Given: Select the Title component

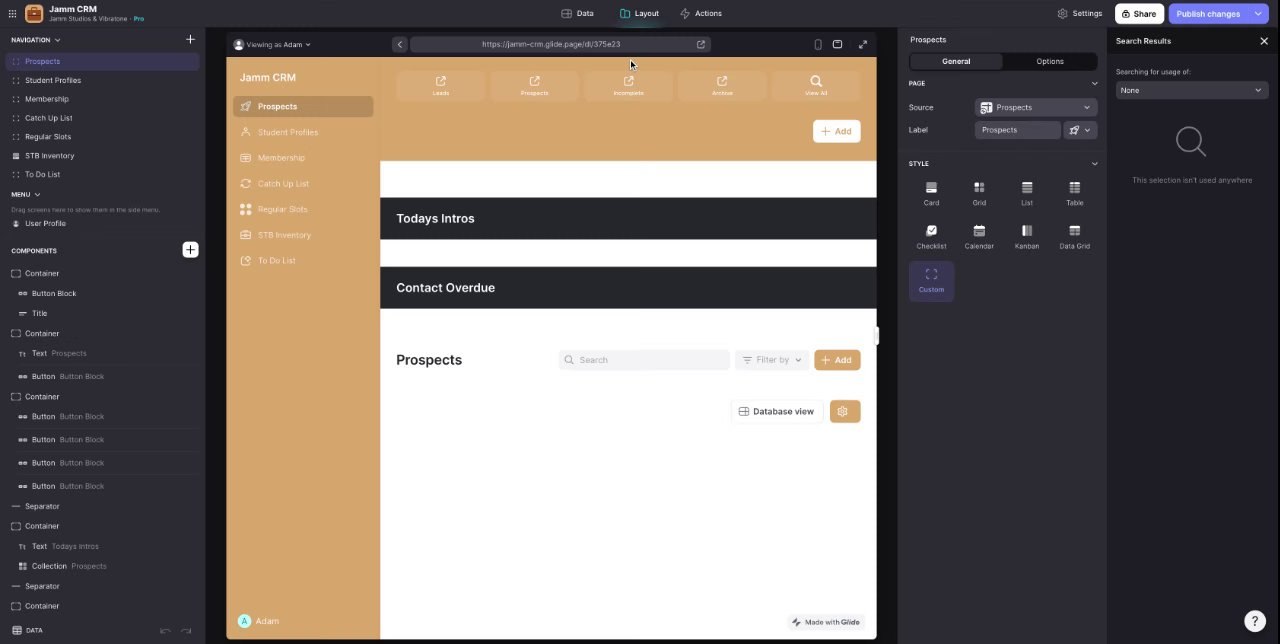Looking at the screenshot, I should (x=102, y=313).
